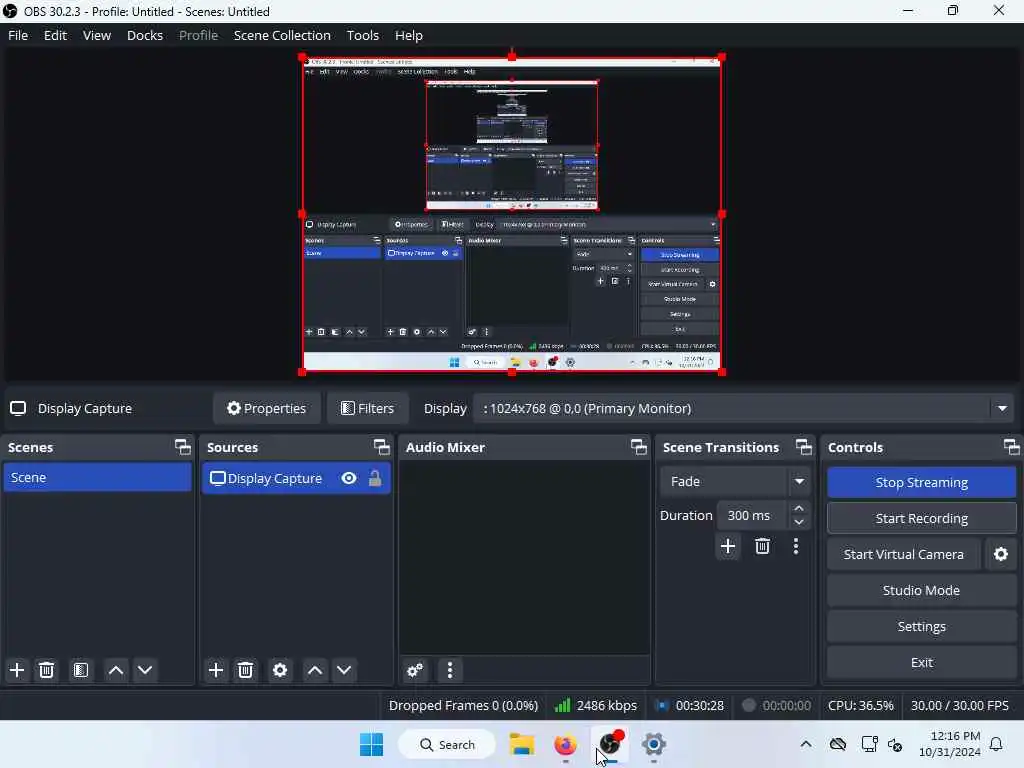Click the Dropped Frames status text
This screenshot has height=768, width=1024.
pos(463,705)
